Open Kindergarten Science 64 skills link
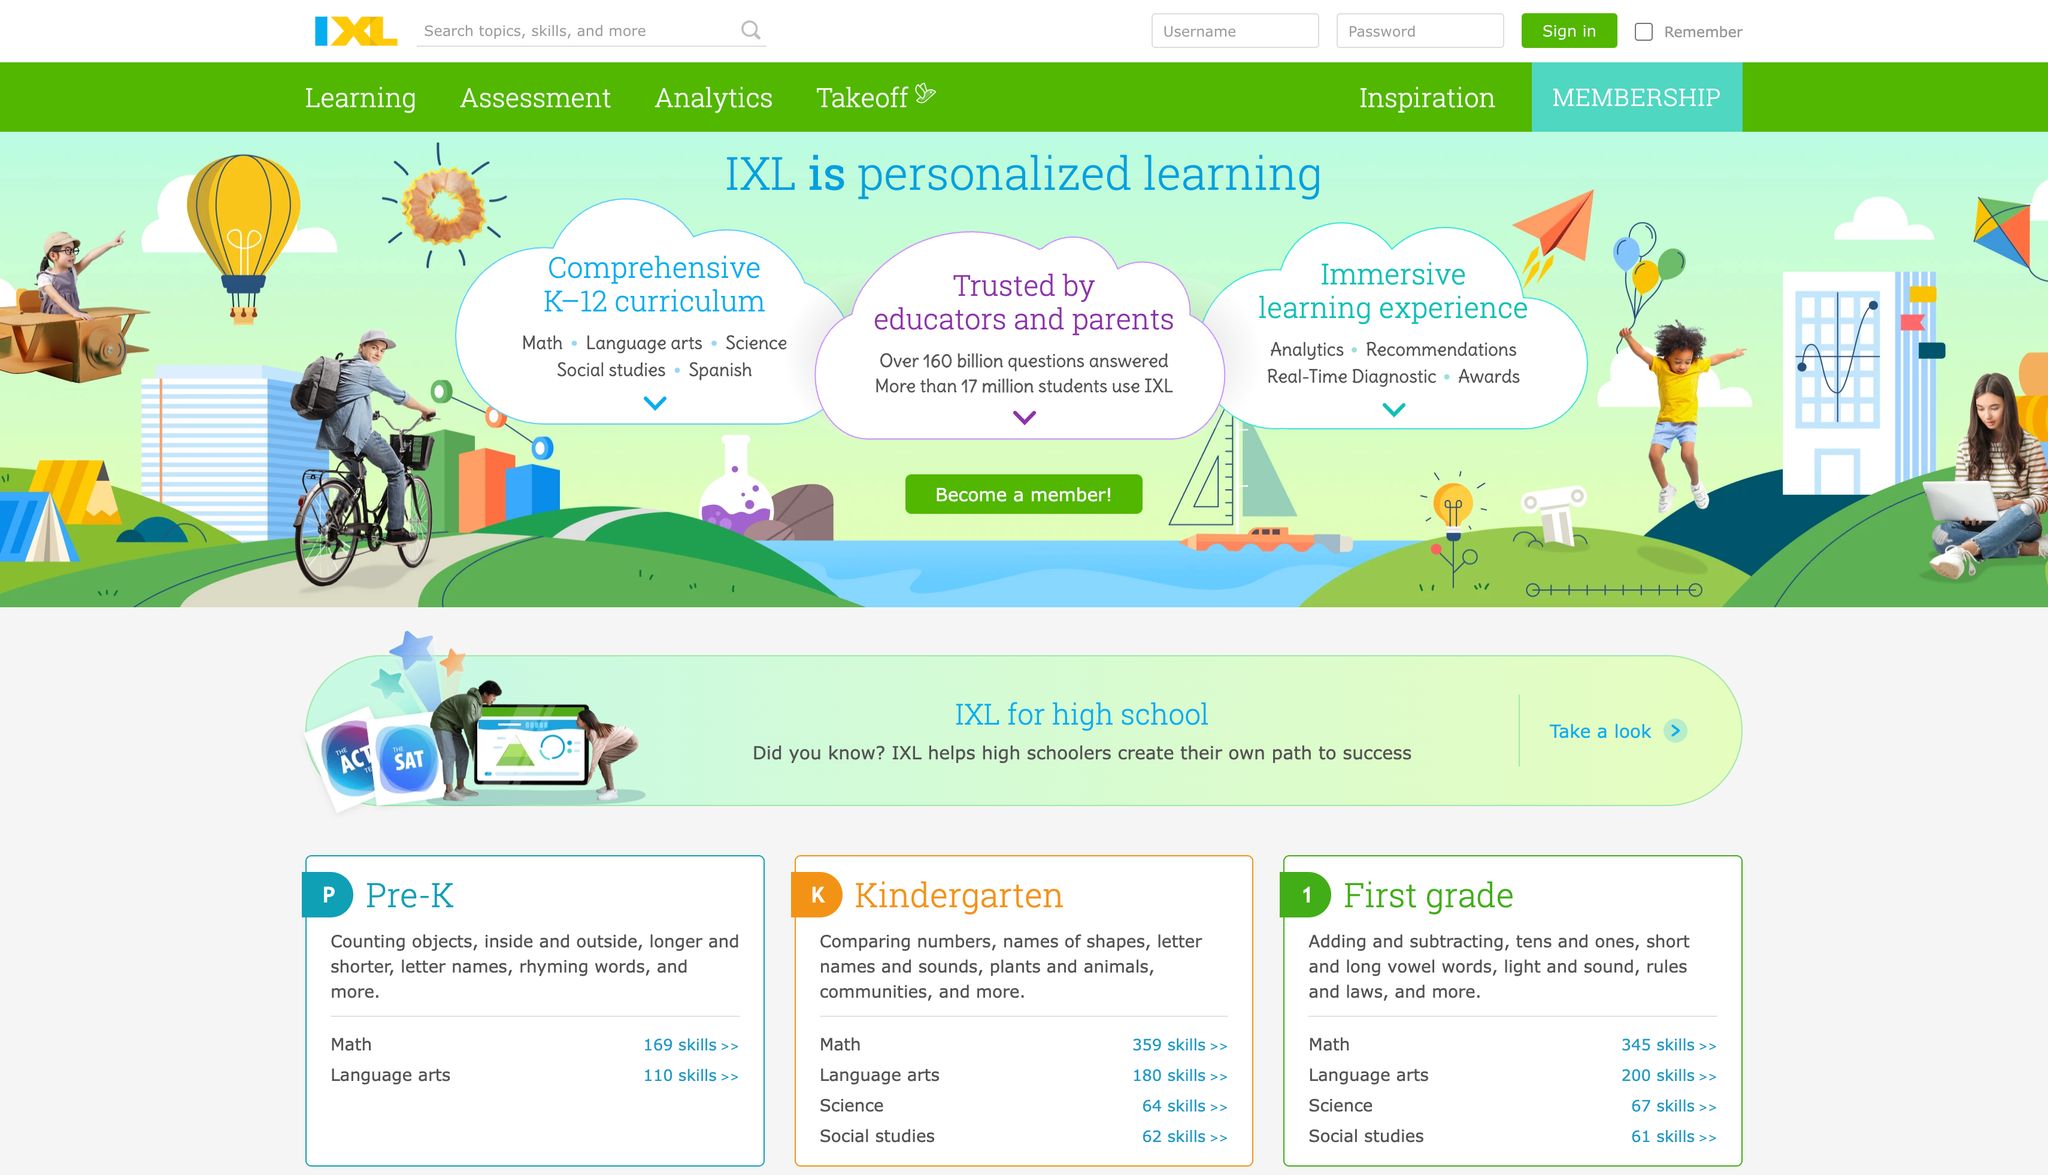 click(x=1184, y=1106)
